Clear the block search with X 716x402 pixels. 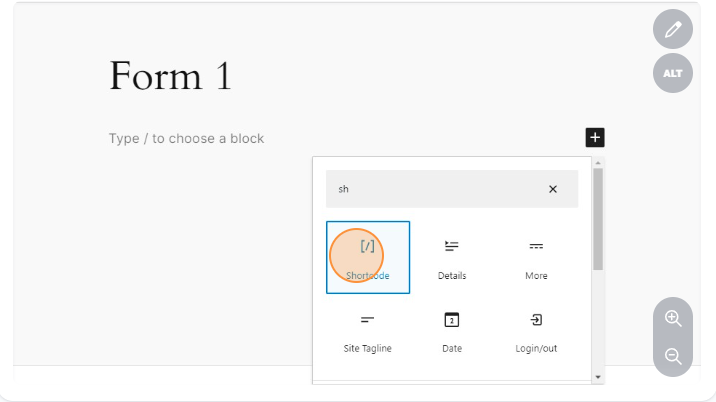coord(553,189)
